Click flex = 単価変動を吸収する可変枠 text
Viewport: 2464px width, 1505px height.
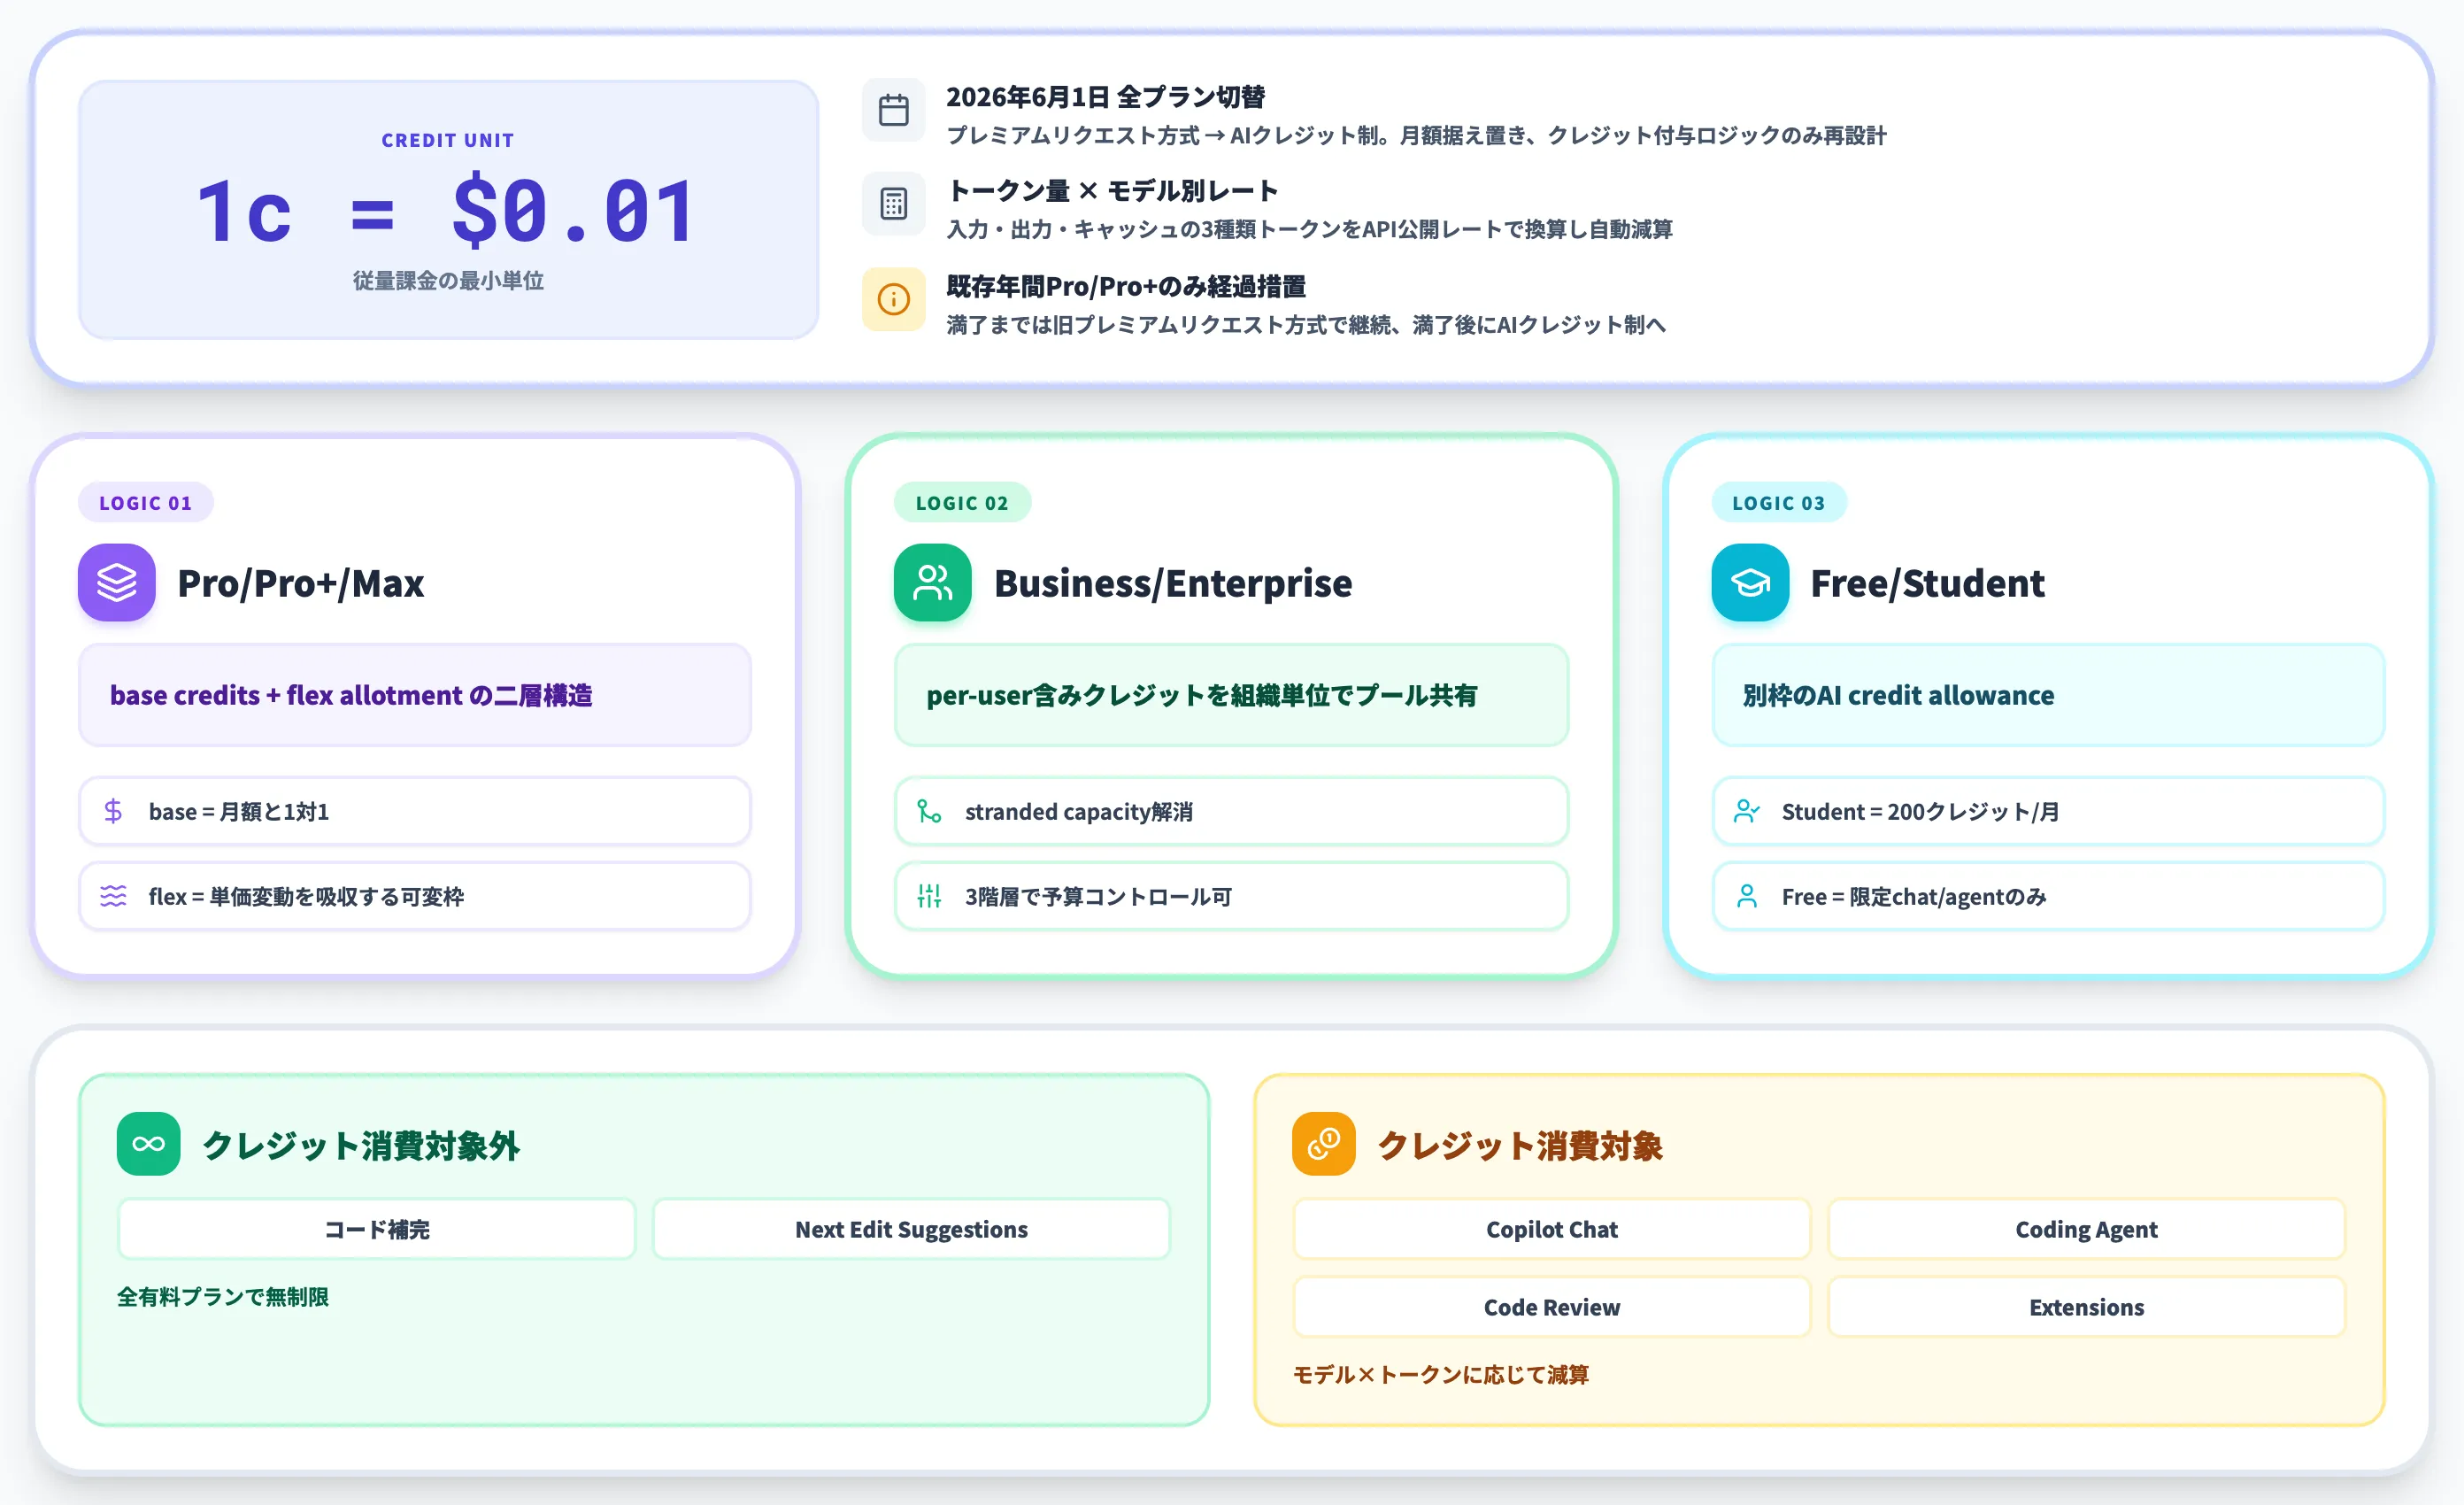click(x=306, y=896)
